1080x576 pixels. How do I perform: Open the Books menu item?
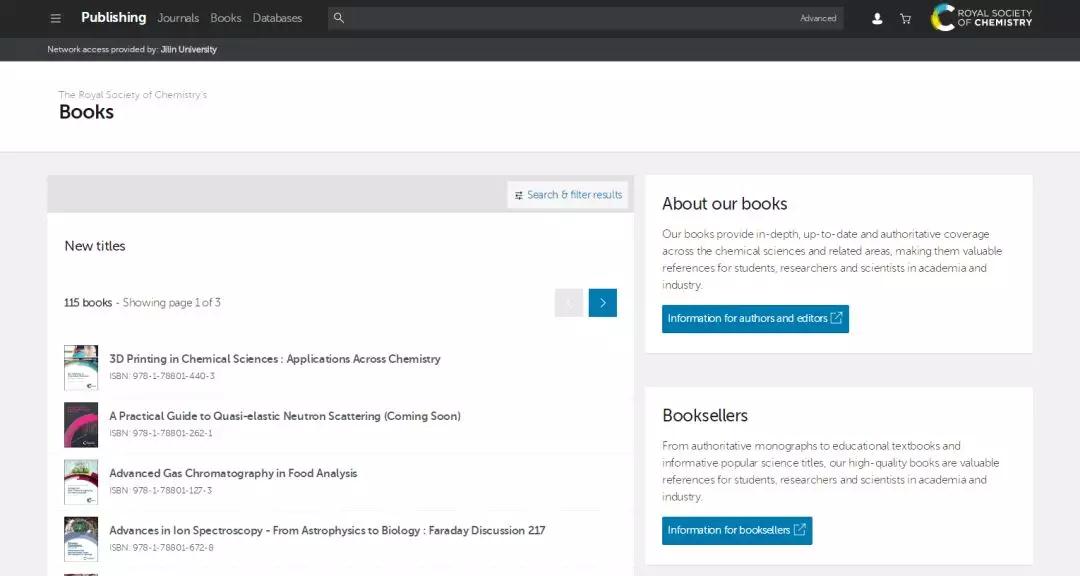pyautogui.click(x=226, y=18)
